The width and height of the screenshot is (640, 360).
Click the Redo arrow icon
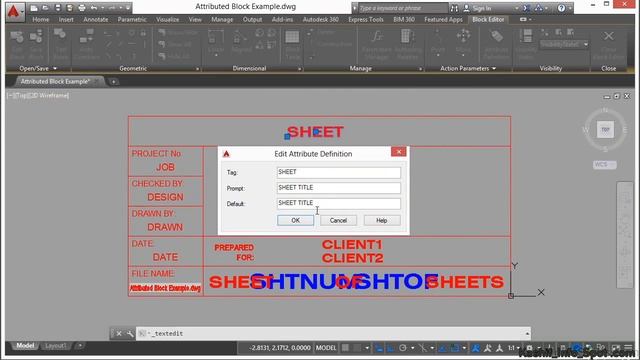click(x=111, y=8)
